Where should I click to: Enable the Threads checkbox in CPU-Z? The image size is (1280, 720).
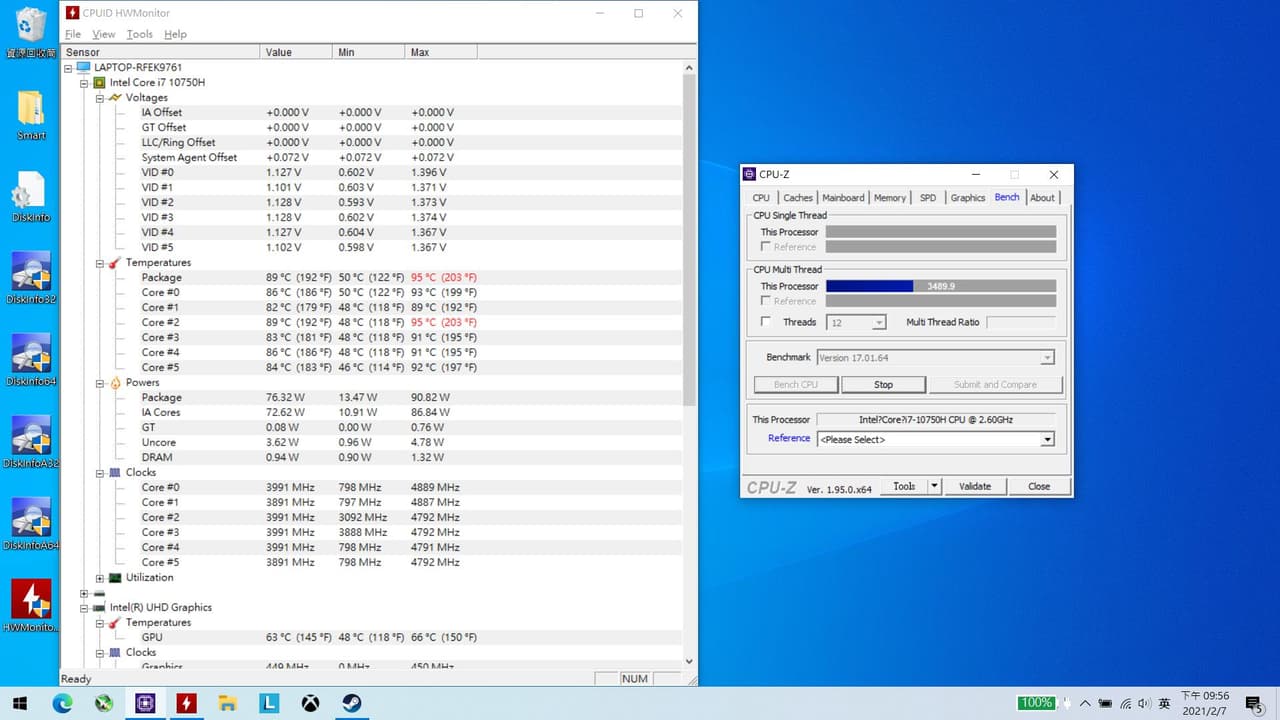[766, 322]
